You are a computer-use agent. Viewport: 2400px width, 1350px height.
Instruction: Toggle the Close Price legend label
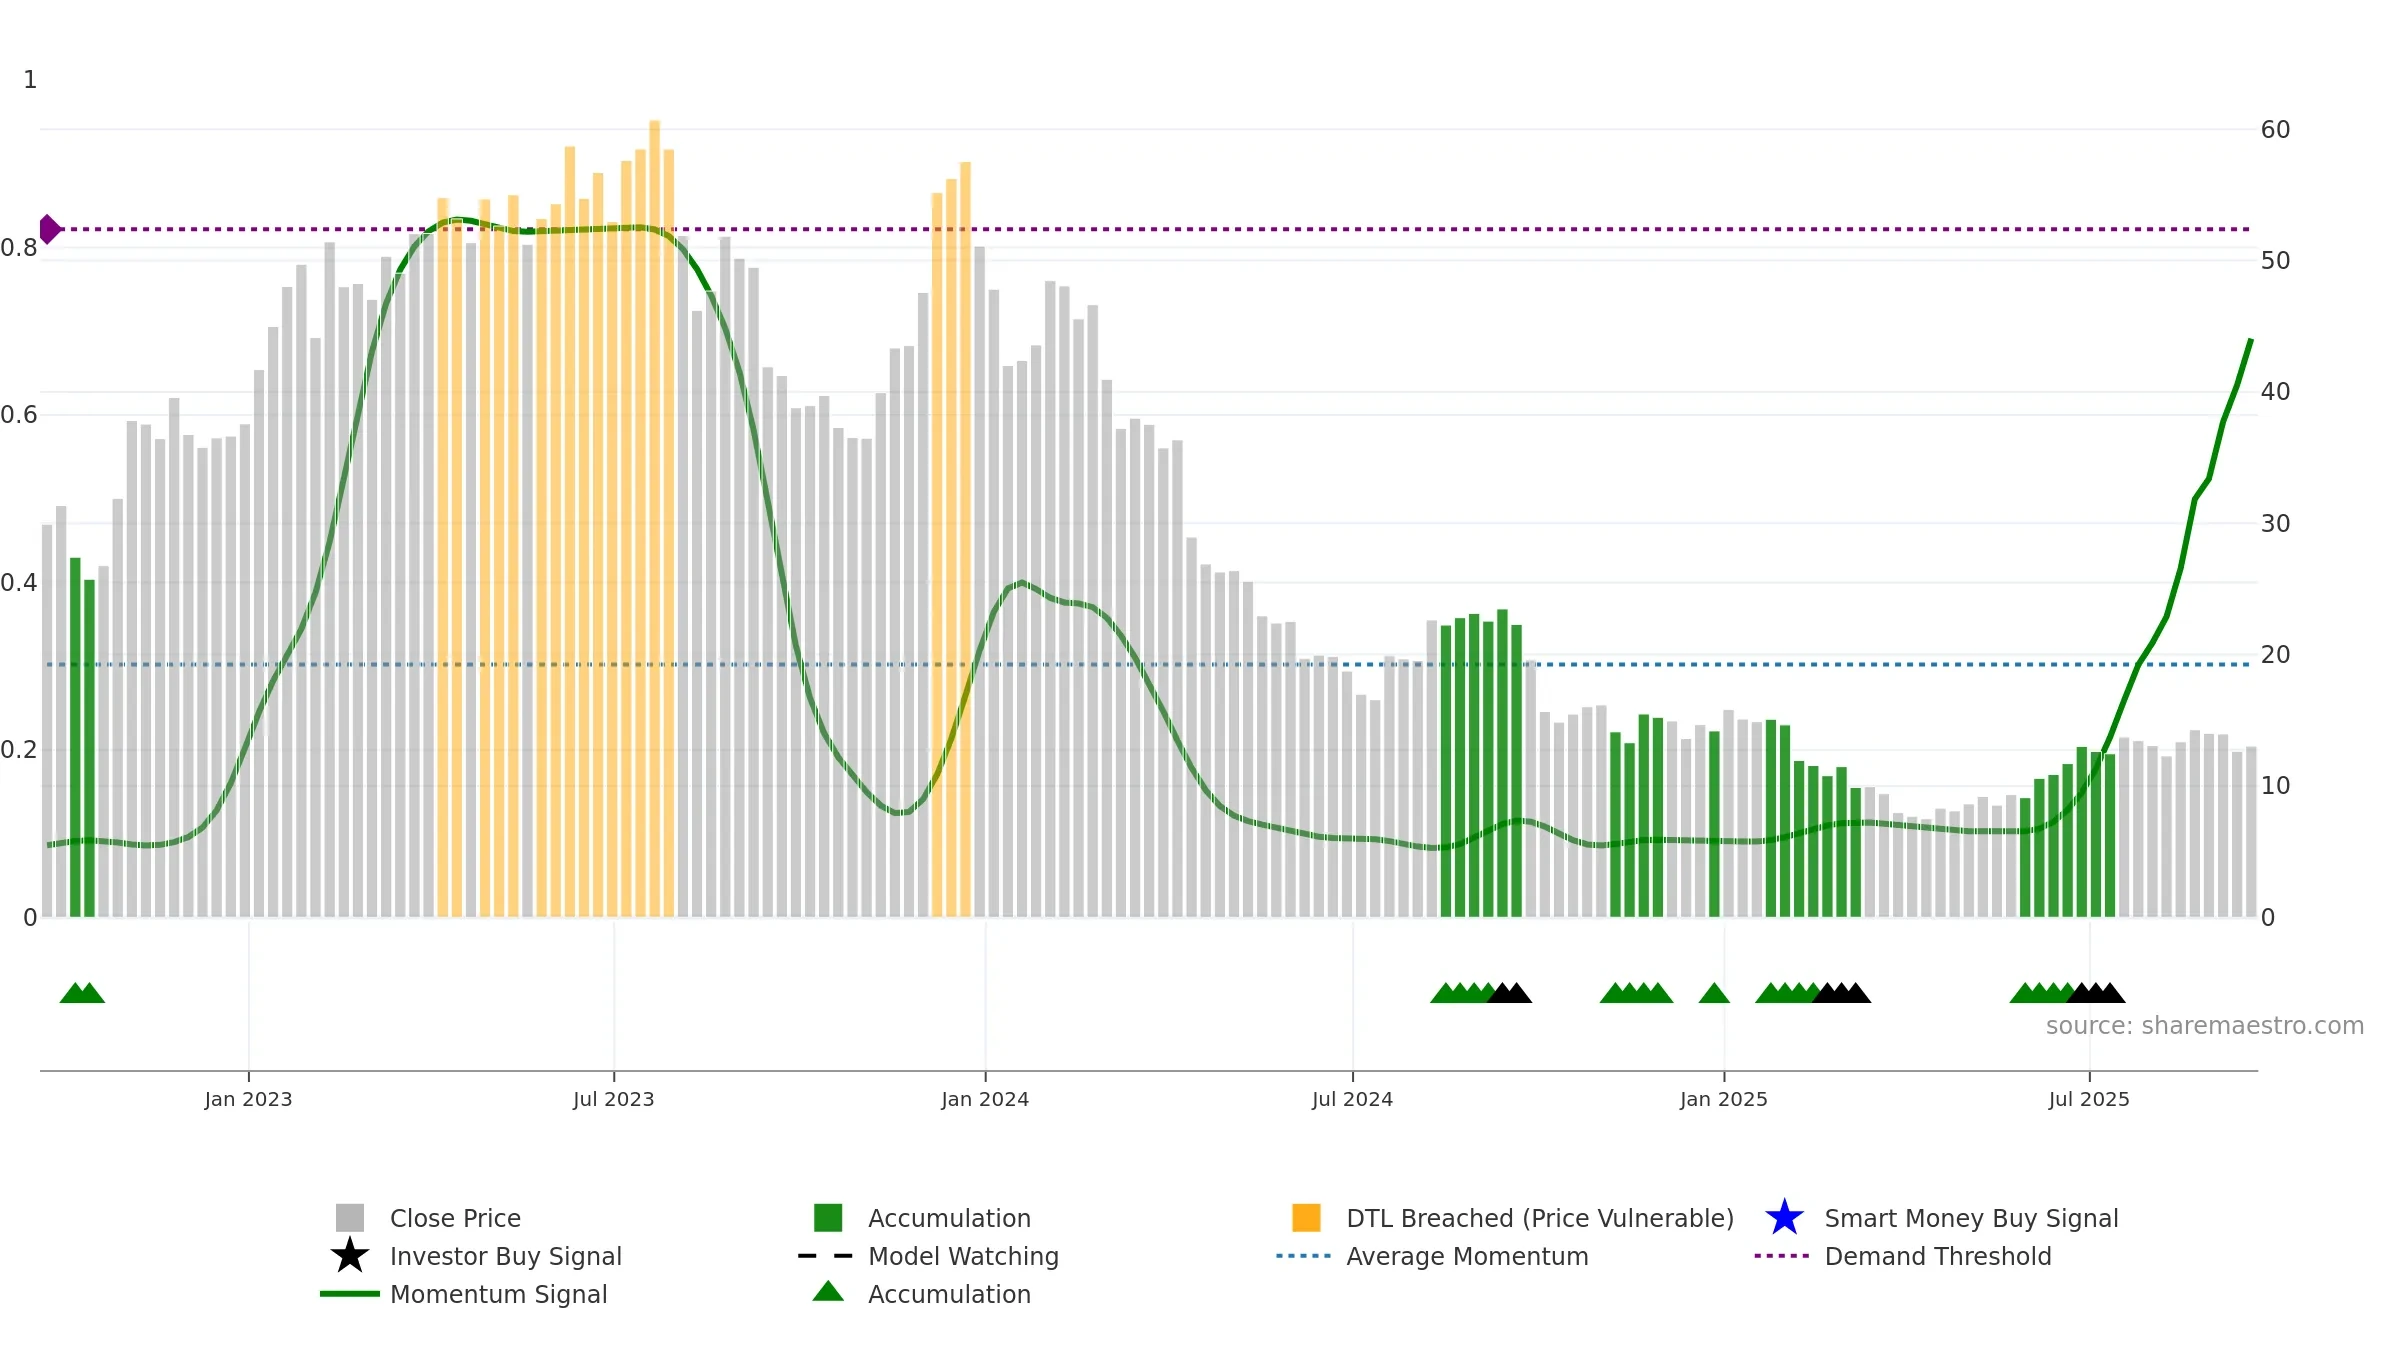point(455,1218)
